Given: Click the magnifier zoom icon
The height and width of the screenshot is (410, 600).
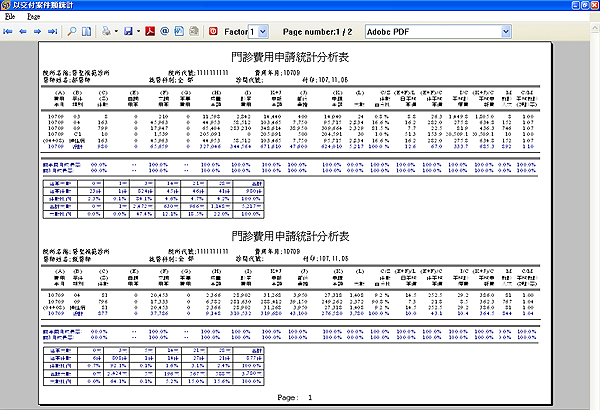Looking at the screenshot, I should coord(72,32).
